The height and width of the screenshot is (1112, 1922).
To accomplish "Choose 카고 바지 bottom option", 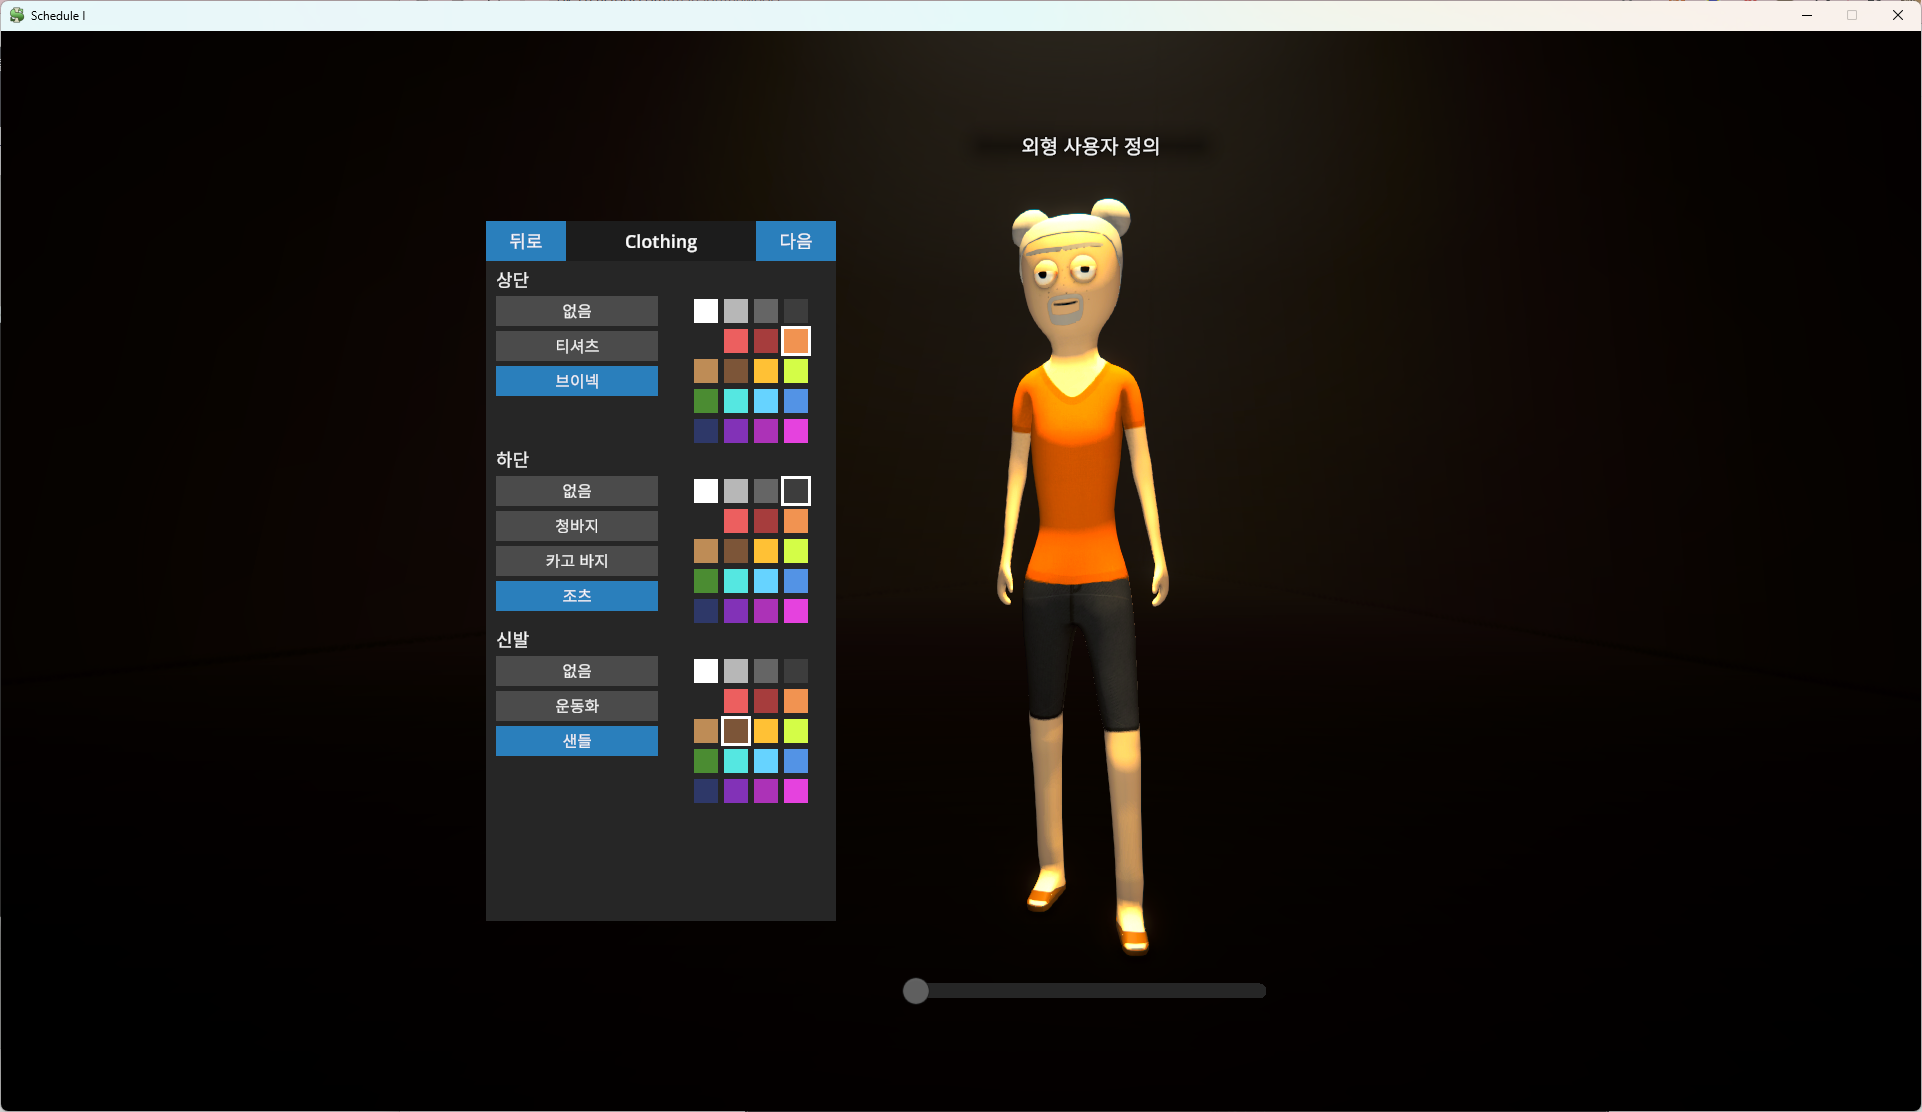I will (x=576, y=561).
